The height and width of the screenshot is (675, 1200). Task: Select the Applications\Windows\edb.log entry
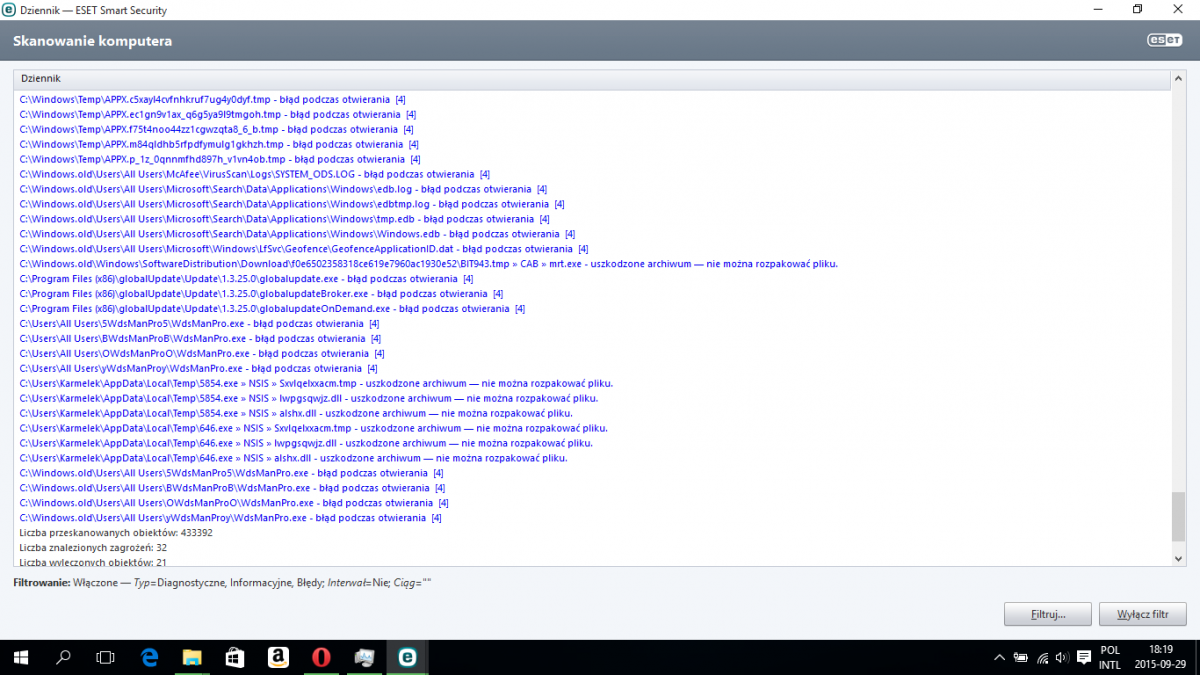point(283,189)
